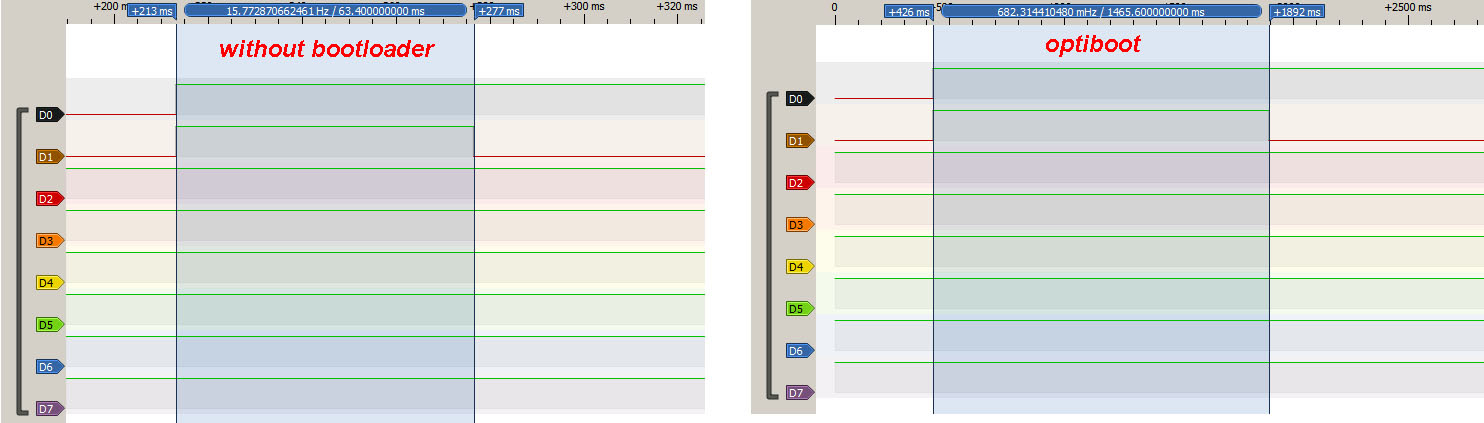Click the D0 channel tag in the optiboot capture
The height and width of the screenshot is (423, 1484).
(x=798, y=99)
